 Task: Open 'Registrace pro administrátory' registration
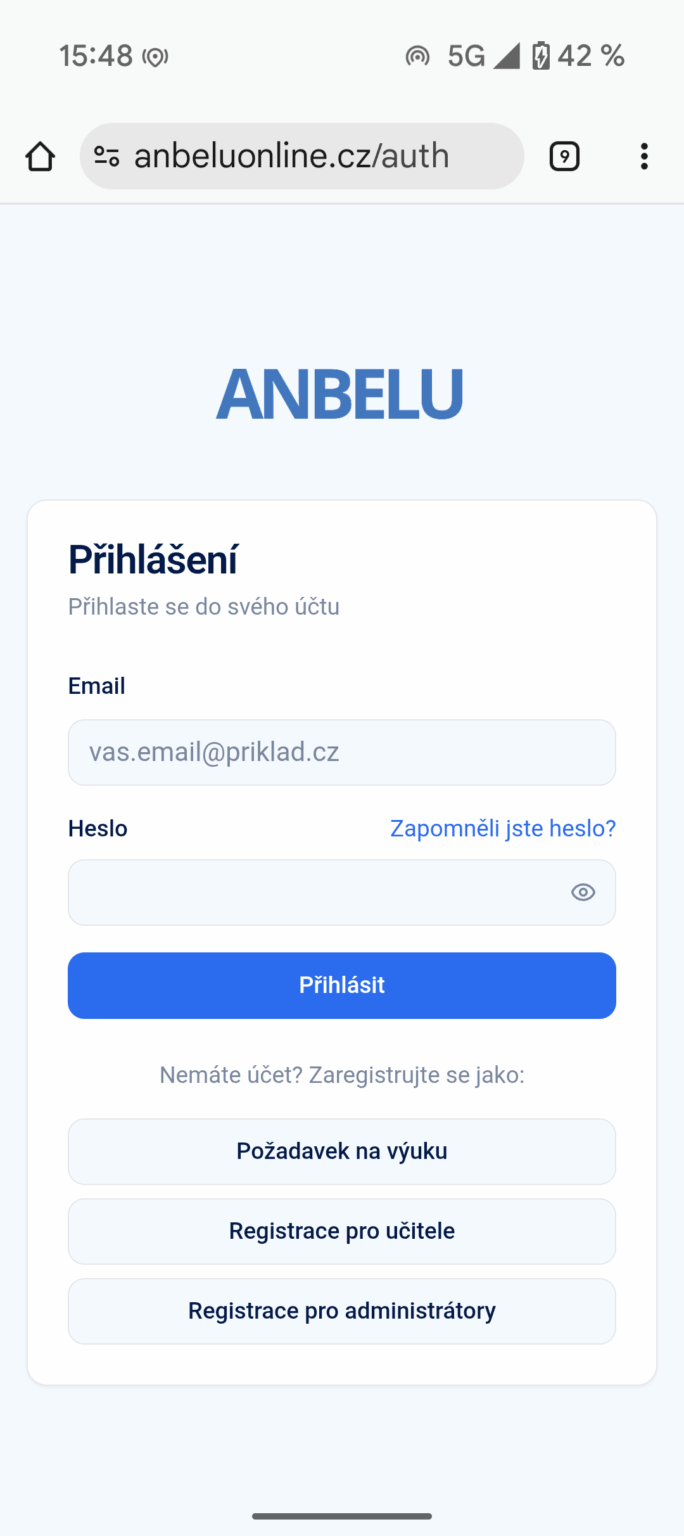(x=341, y=1311)
